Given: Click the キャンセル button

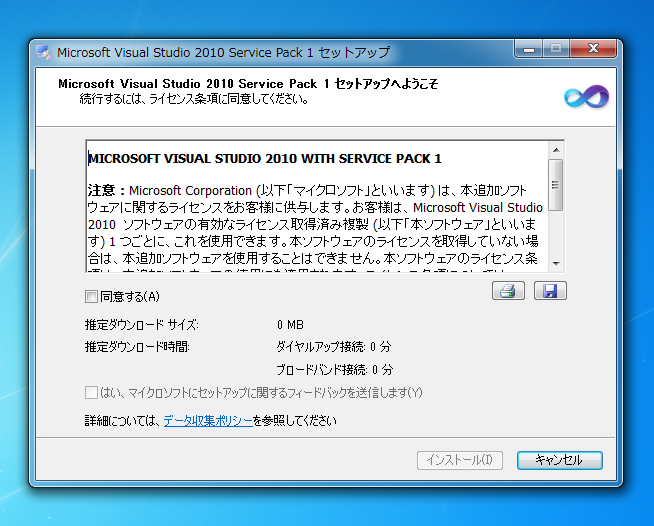Looking at the screenshot, I should [560, 460].
